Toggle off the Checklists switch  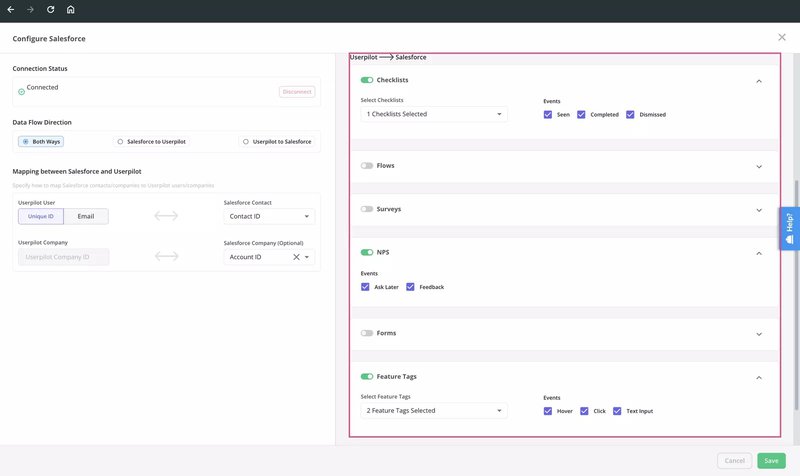(x=367, y=80)
